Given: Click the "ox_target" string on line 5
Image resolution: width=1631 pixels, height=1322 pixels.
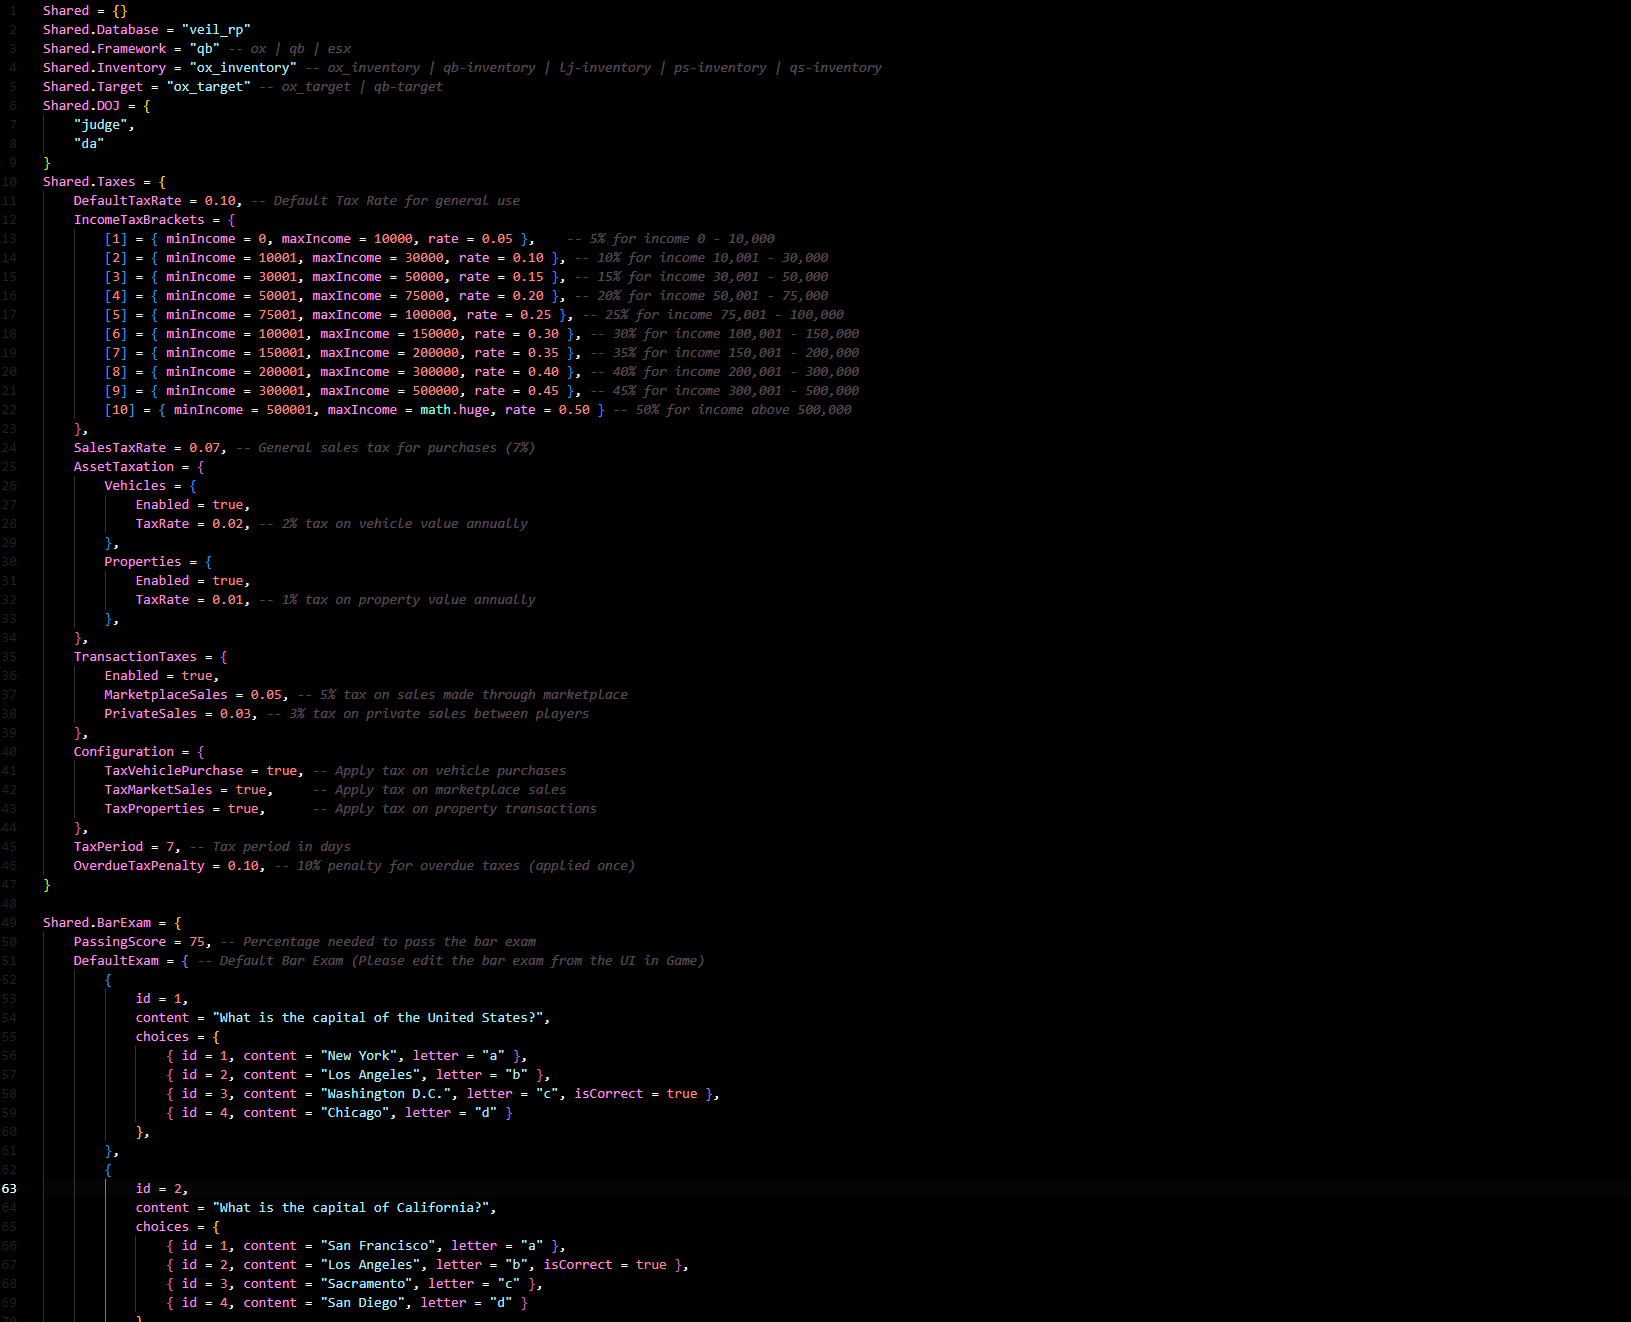Looking at the screenshot, I should (208, 86).
